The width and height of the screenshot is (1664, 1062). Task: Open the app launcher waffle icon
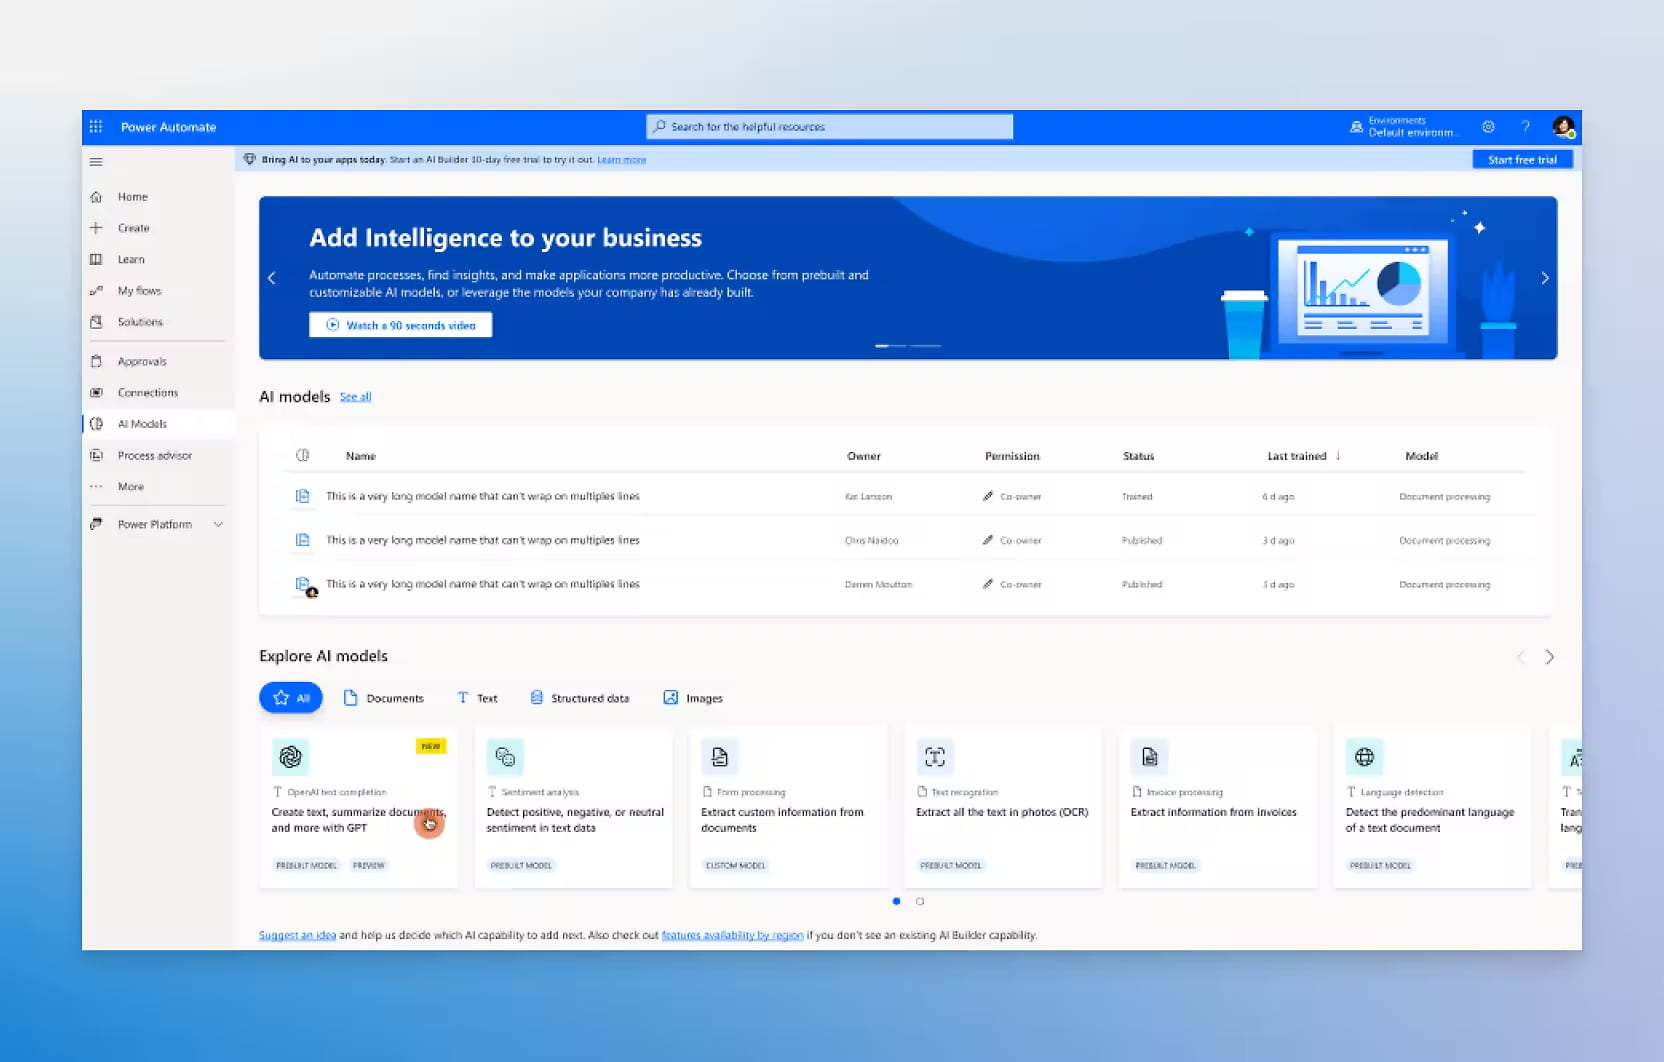pyautogui.click(x=96, y=127)
